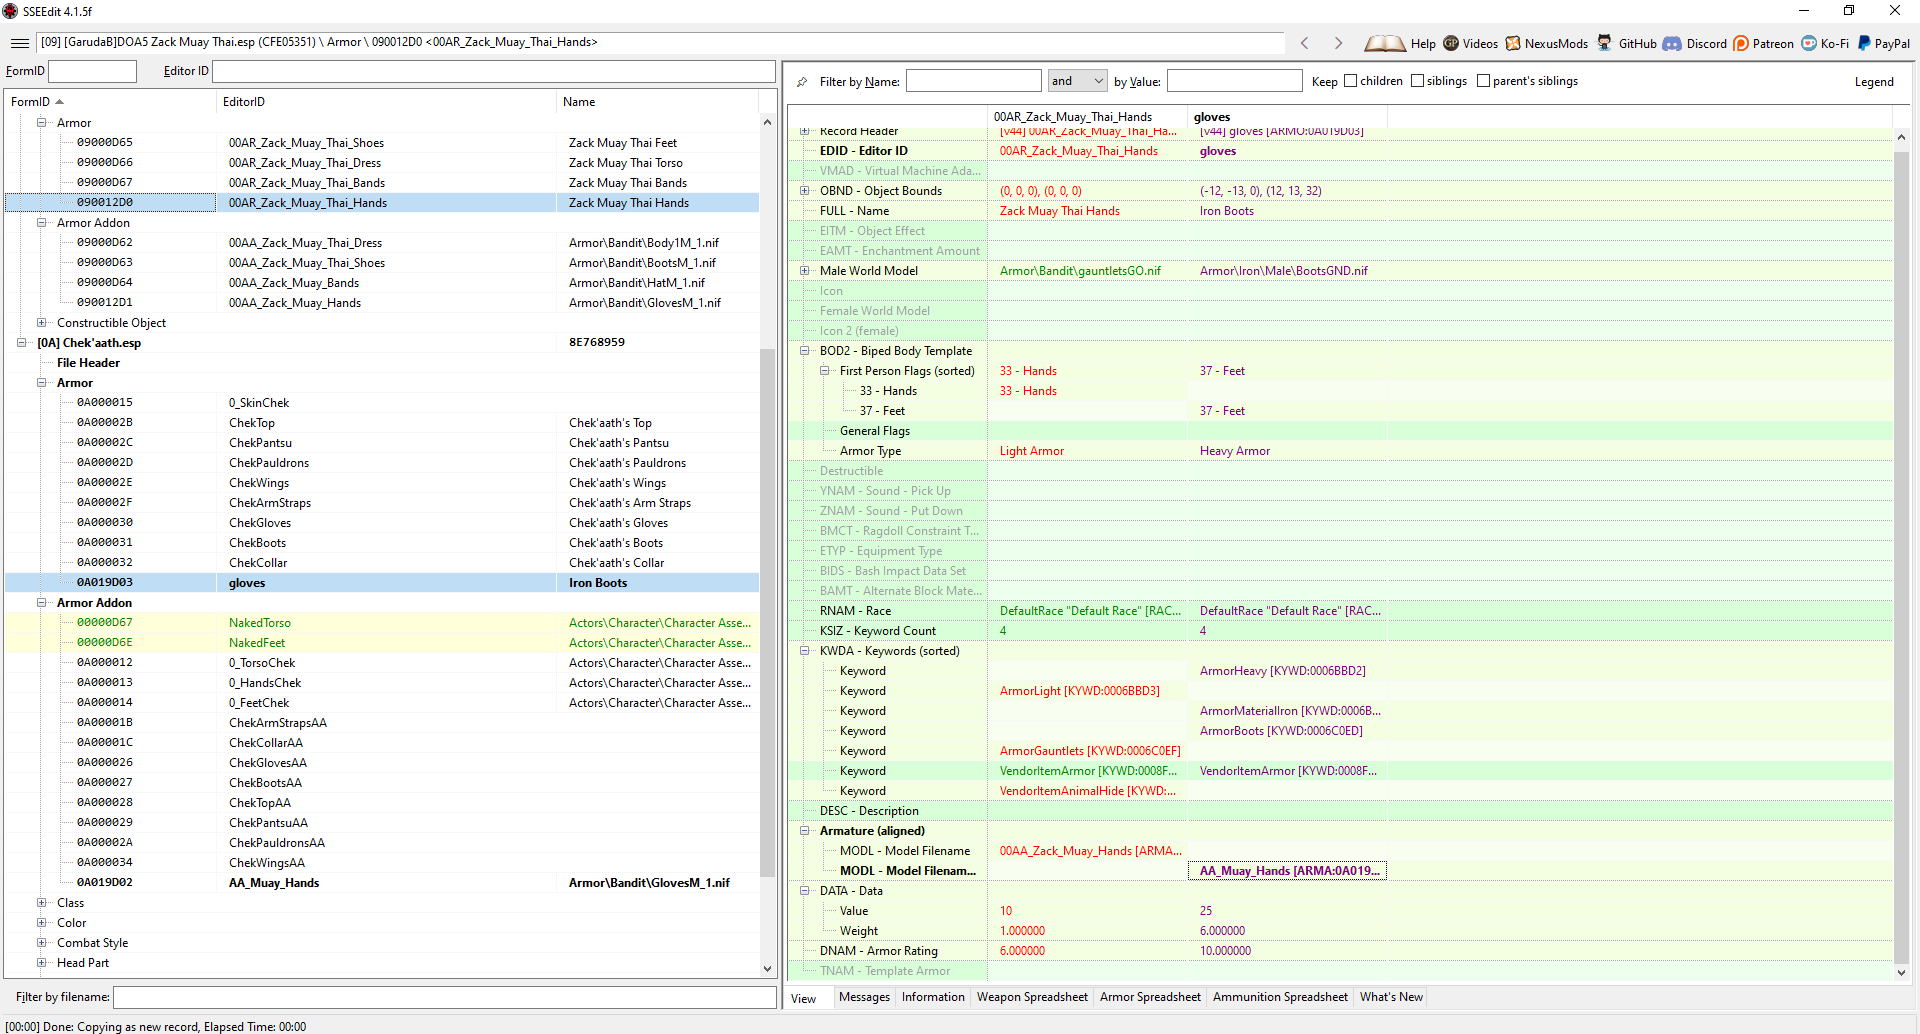Click the filter pin icon beside Filter by Name
This screenshot has width=1920, height=1034.
coord(802,82)
